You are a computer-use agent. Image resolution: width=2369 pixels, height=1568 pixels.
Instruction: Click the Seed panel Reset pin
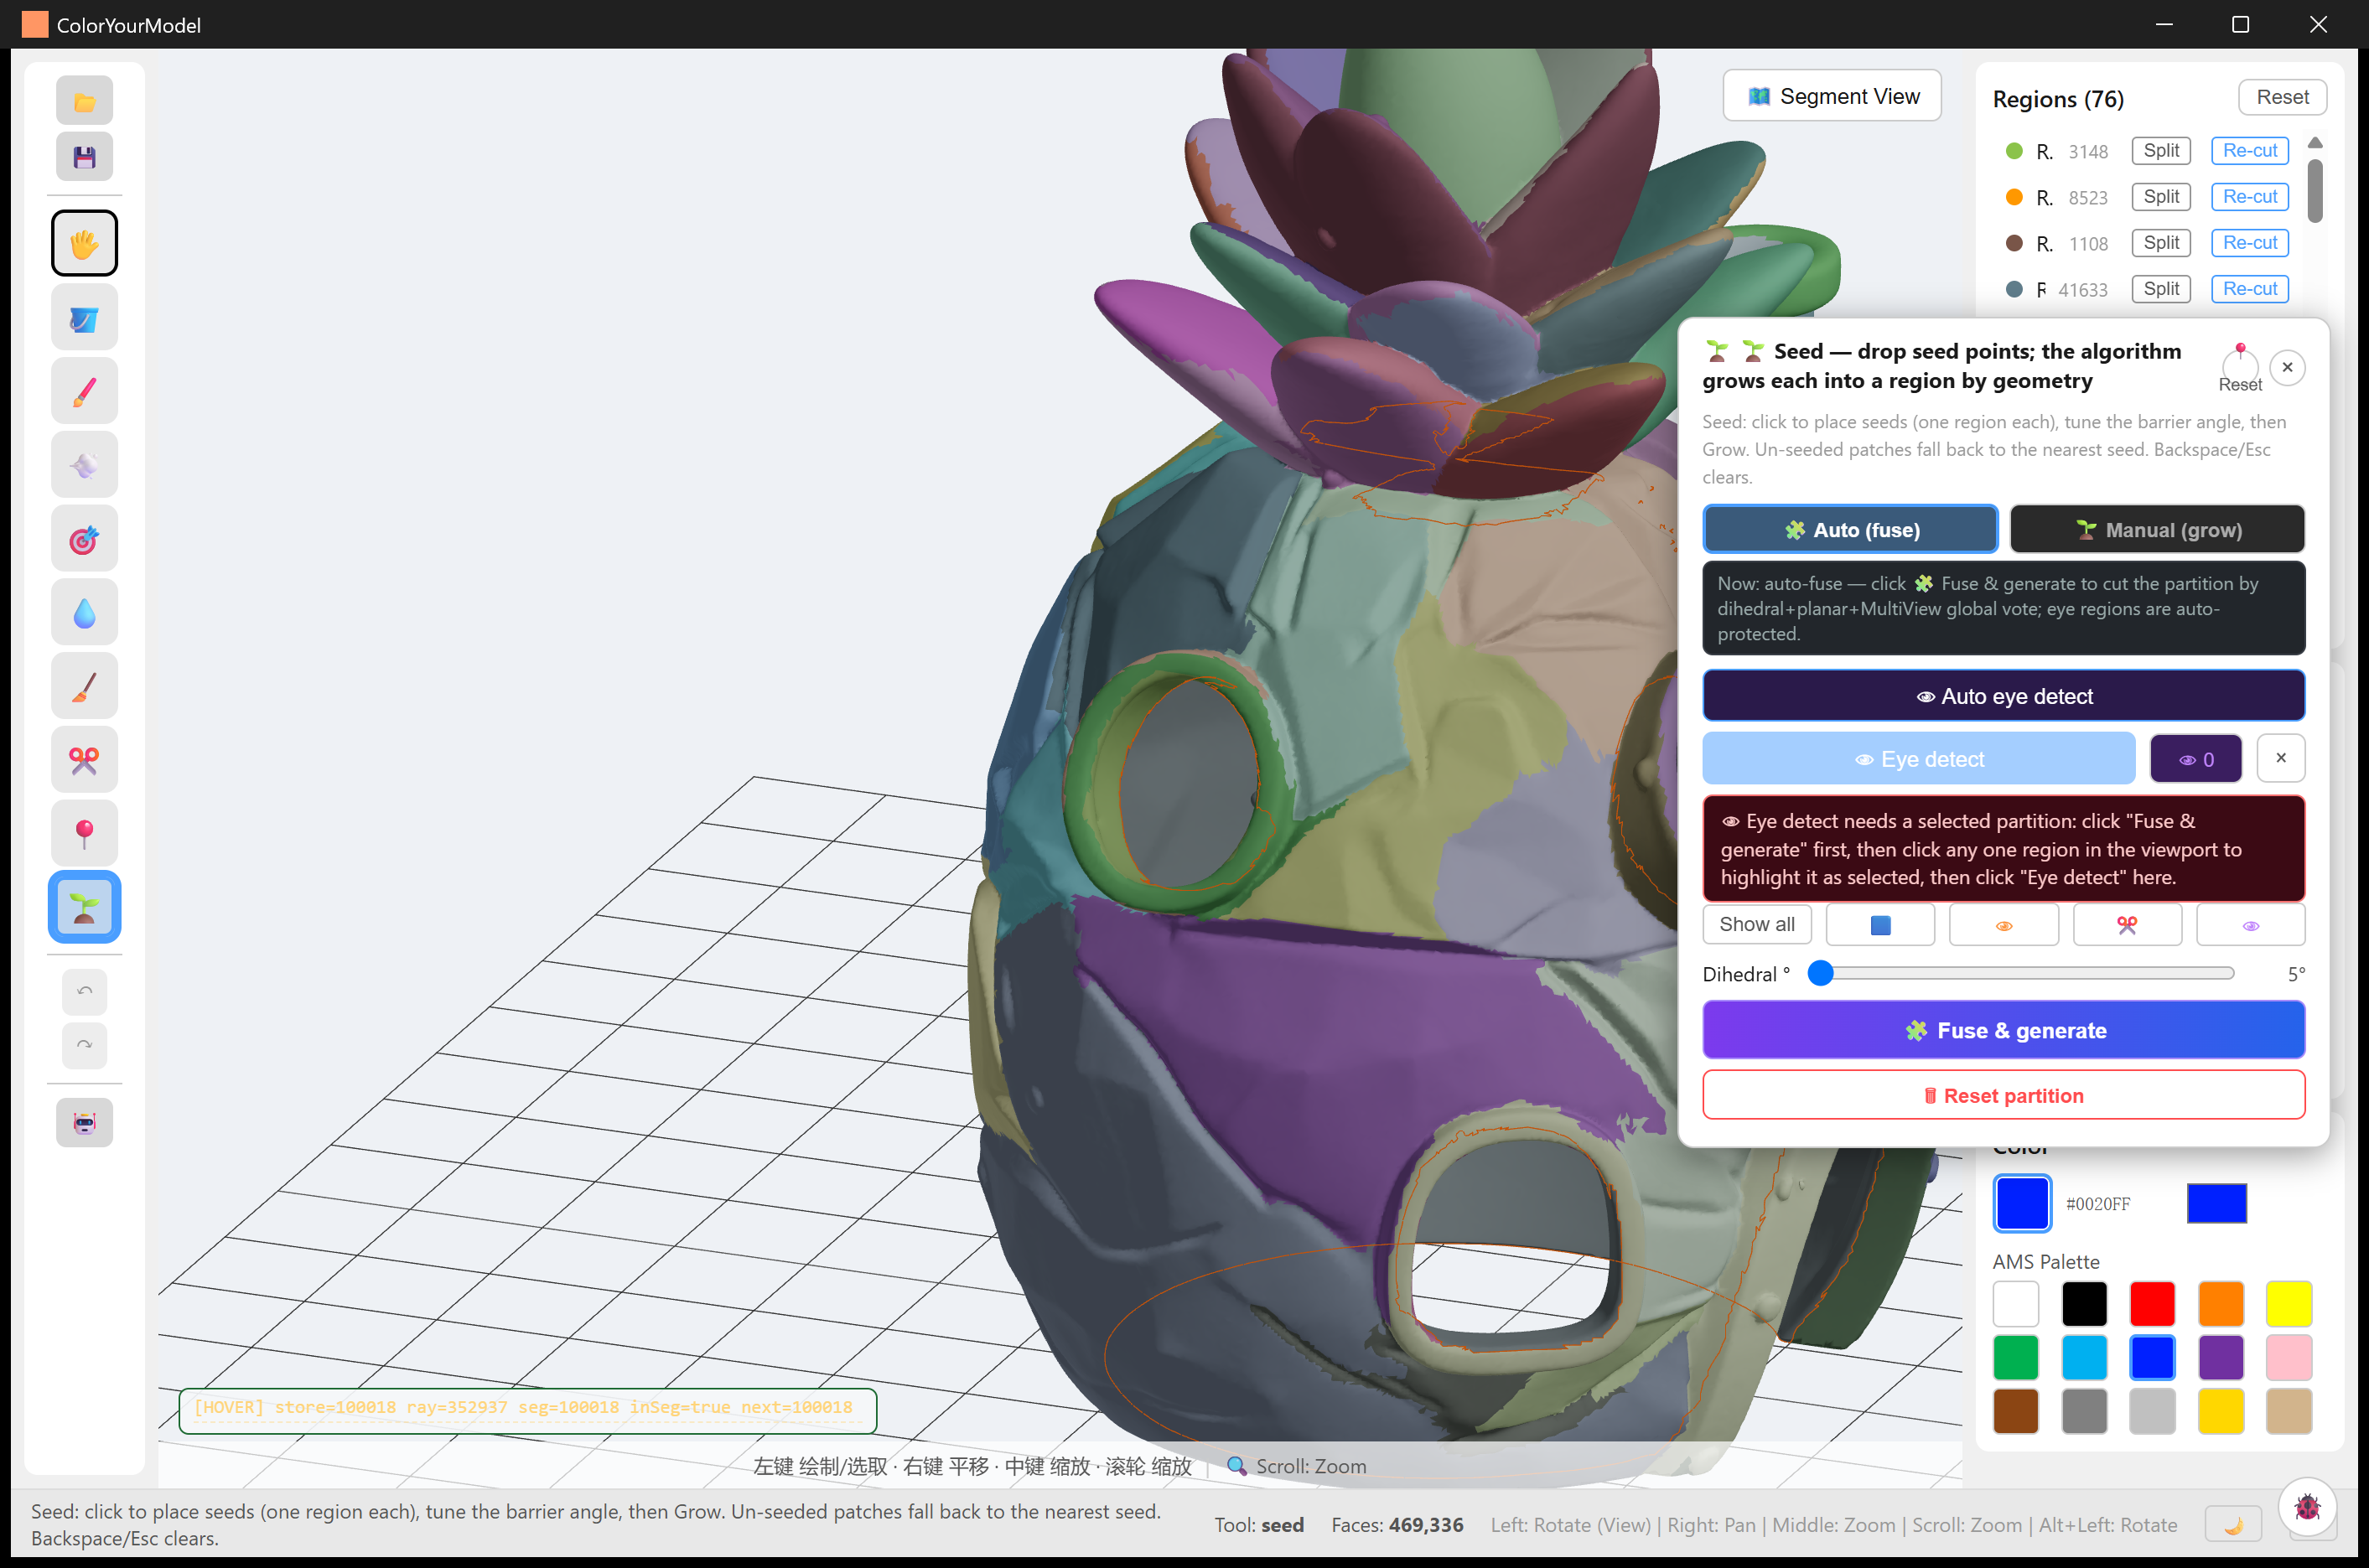click(2240, 367)
